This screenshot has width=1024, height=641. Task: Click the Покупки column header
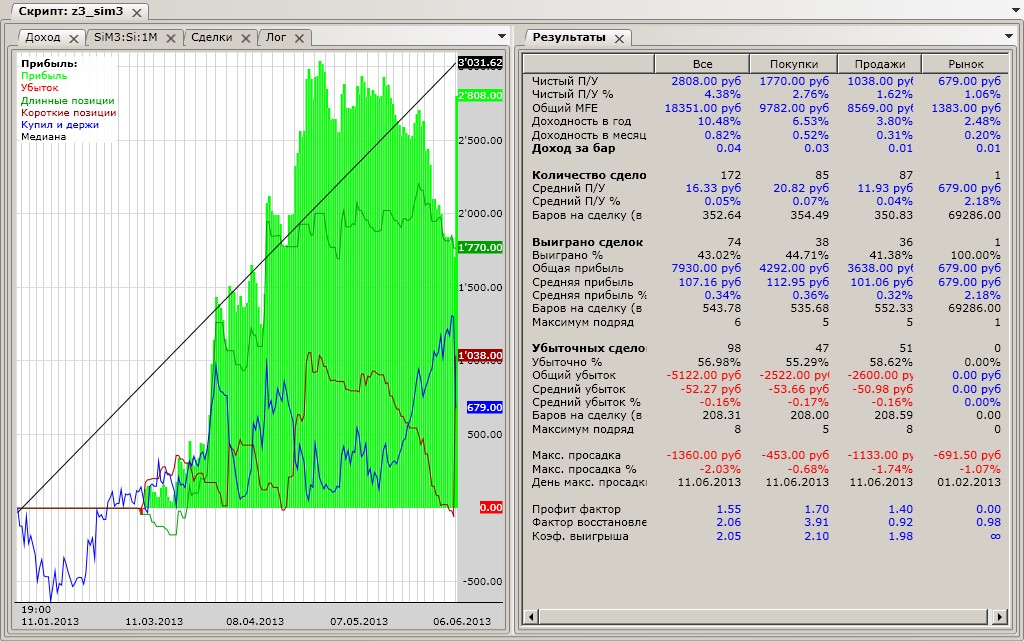pos(790,63)
